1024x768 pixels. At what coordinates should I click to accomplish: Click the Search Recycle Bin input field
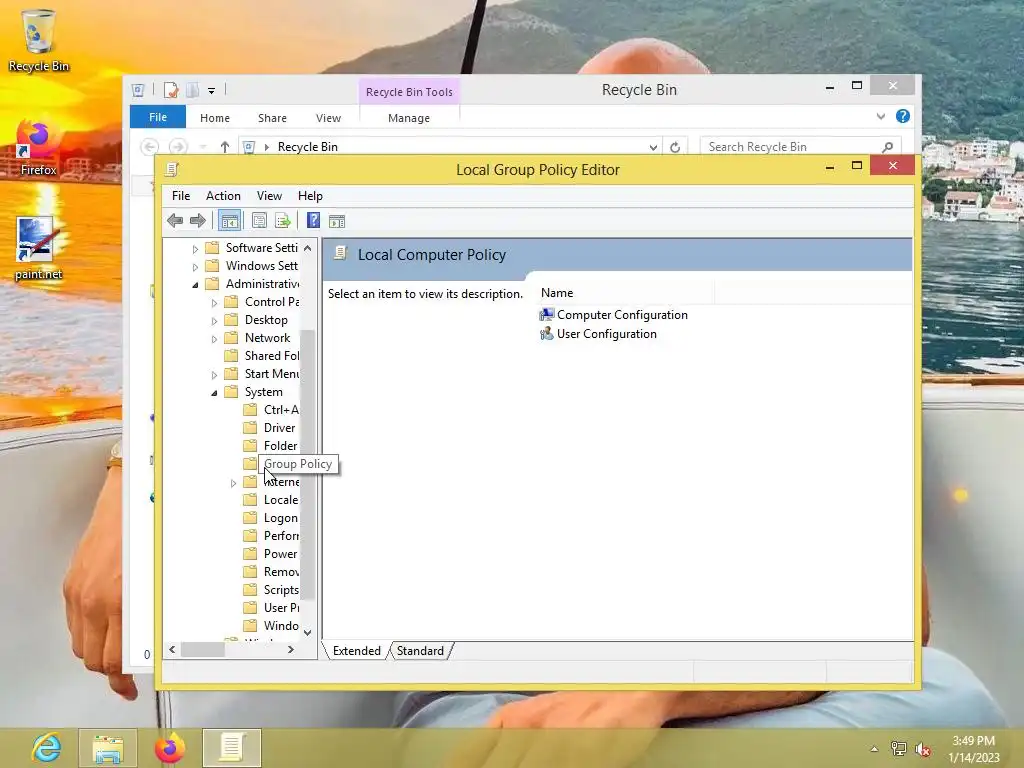pos(791,147)
